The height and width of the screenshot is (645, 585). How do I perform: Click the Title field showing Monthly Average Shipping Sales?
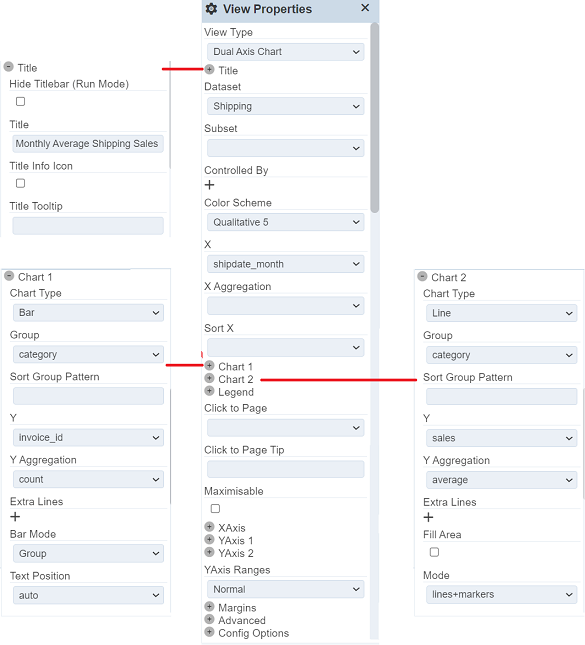(x=88, y=144)
